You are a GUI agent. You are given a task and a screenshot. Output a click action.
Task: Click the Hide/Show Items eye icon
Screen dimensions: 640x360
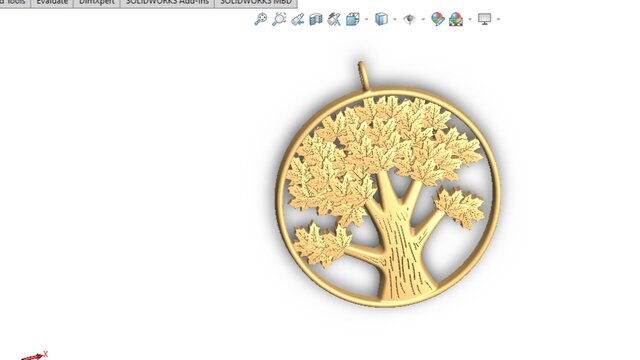click(409, 19)
